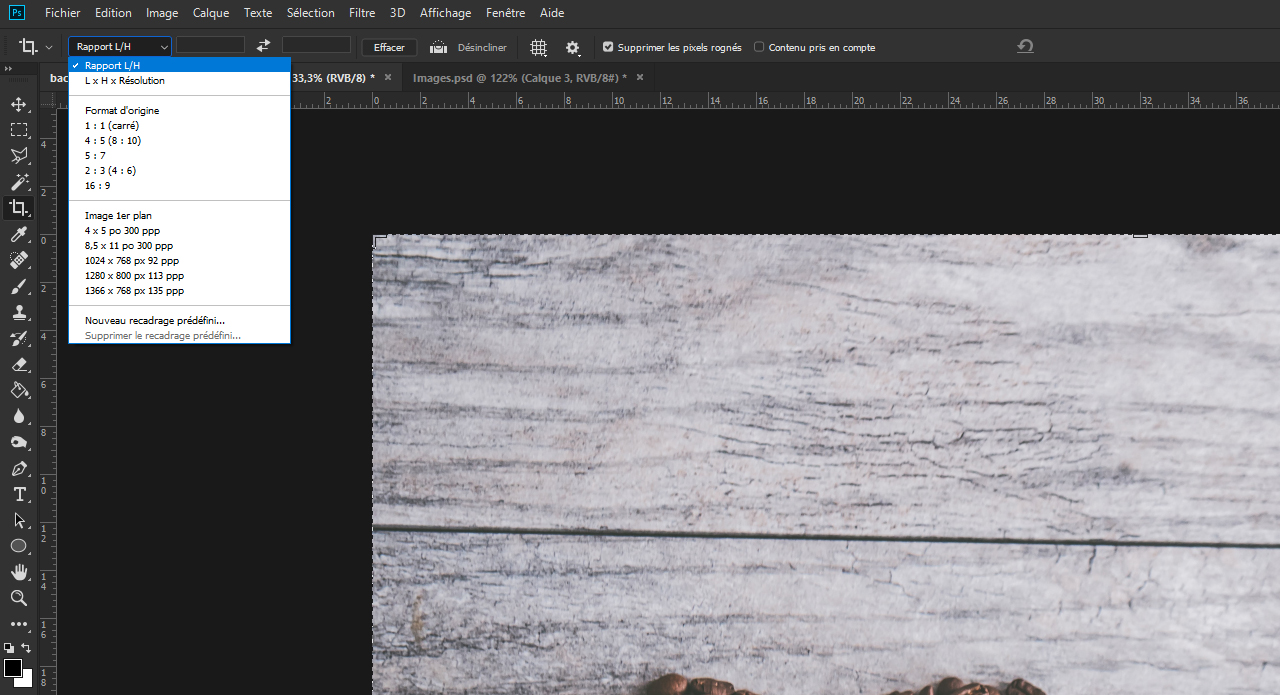Click the Straighten (Désincliner) level icon
Viewport: 1280px width, 695px height.
tap(438, 47)
